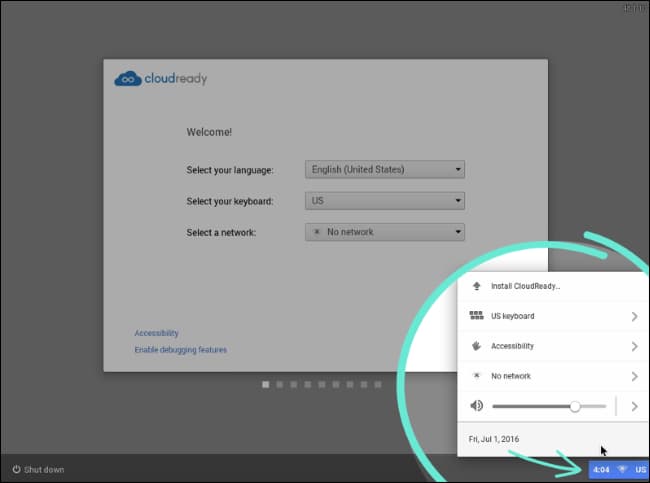650x483 pixels.
Task: Click the Shut down power icon
Action: tap(17, 469)
